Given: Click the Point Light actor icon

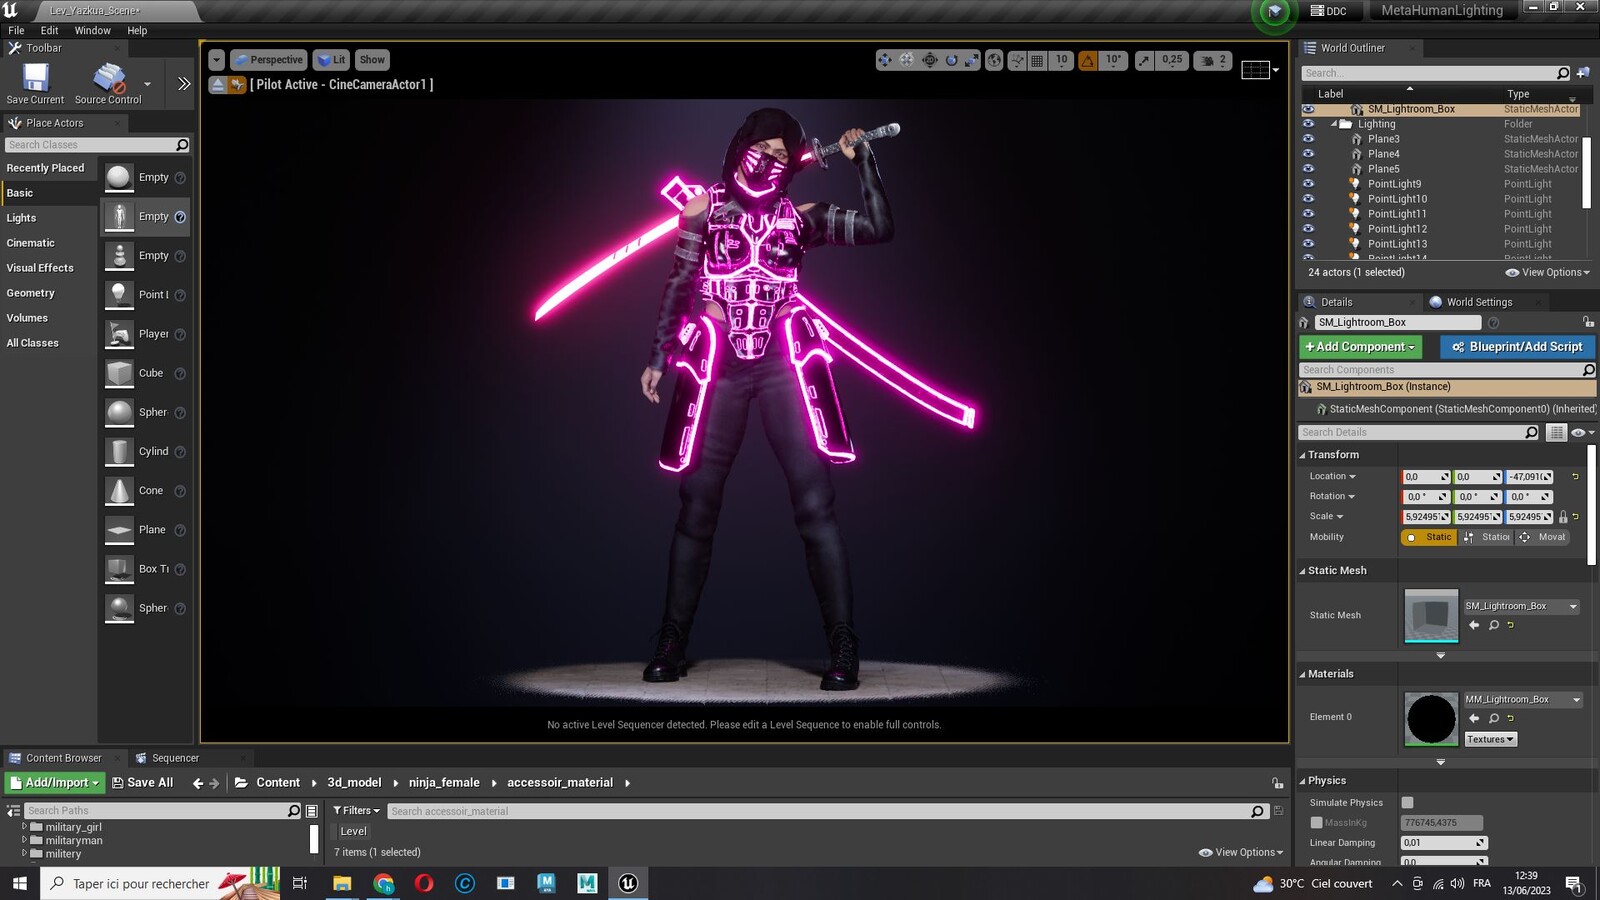Looking at the screenshot, I should pos(119,295).
